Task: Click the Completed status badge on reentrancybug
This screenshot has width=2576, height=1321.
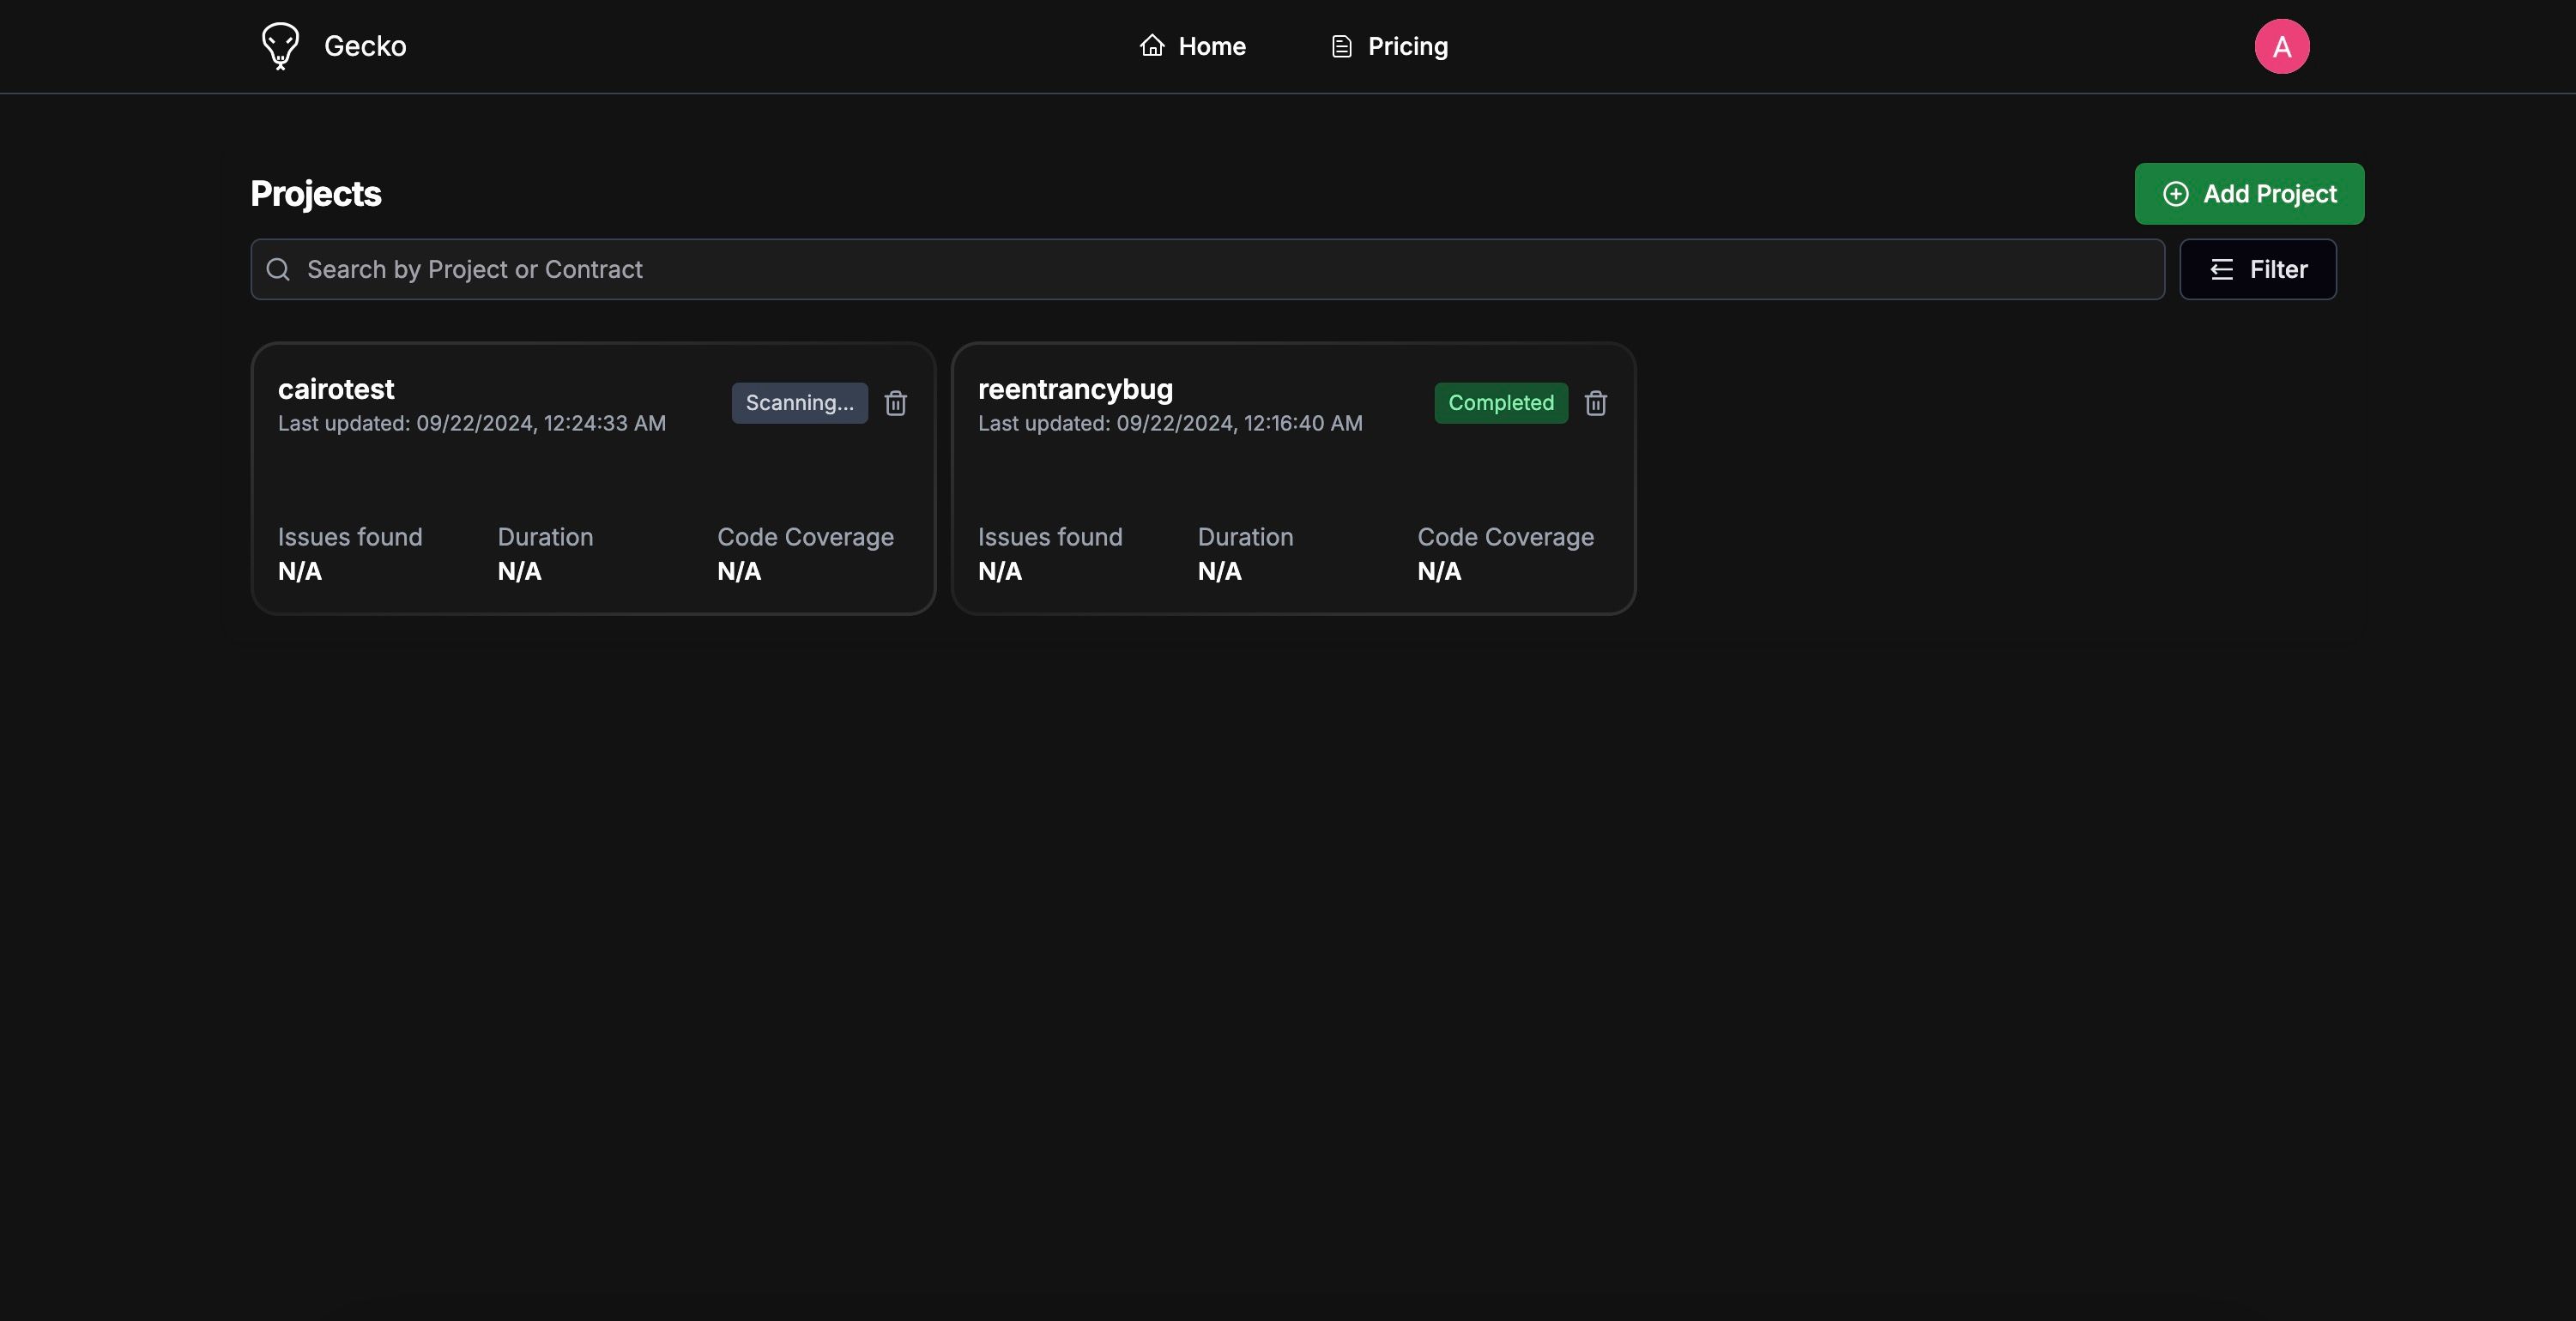Action: (x=1500, y=403)
